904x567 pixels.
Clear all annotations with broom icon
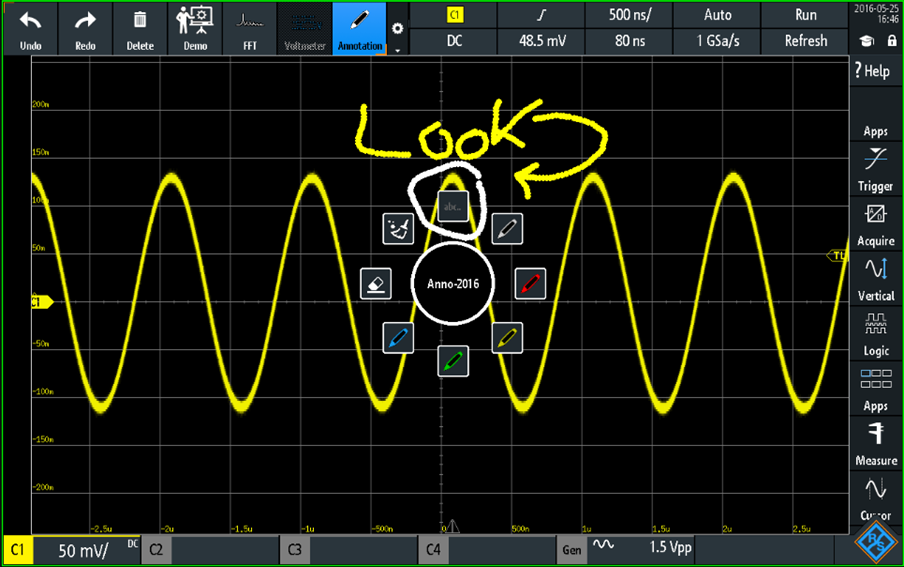398,229
